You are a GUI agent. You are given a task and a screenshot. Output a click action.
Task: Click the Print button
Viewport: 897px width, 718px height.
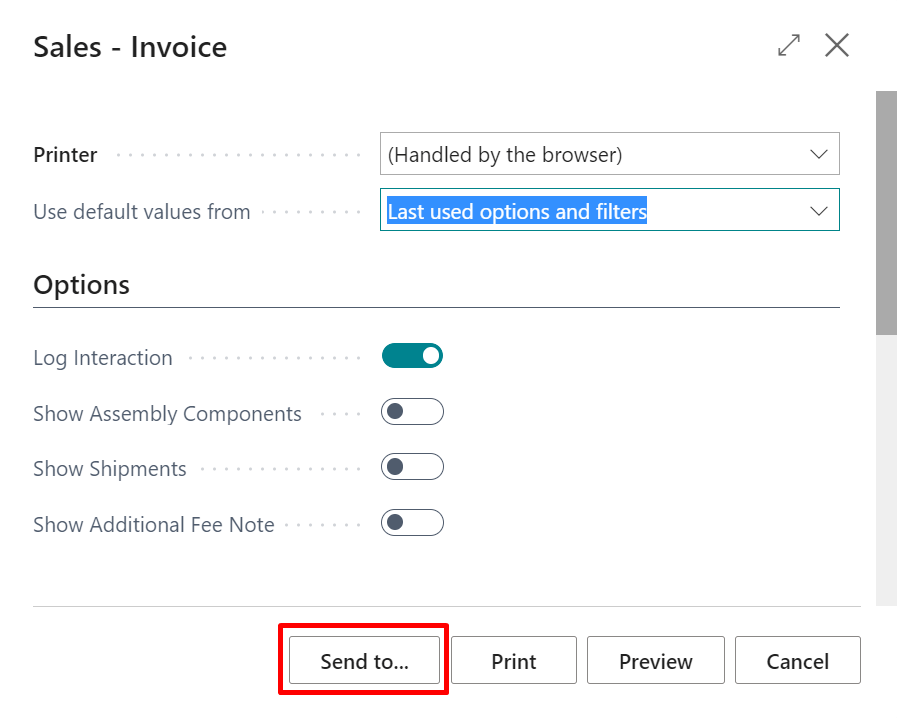coord(513,660)
